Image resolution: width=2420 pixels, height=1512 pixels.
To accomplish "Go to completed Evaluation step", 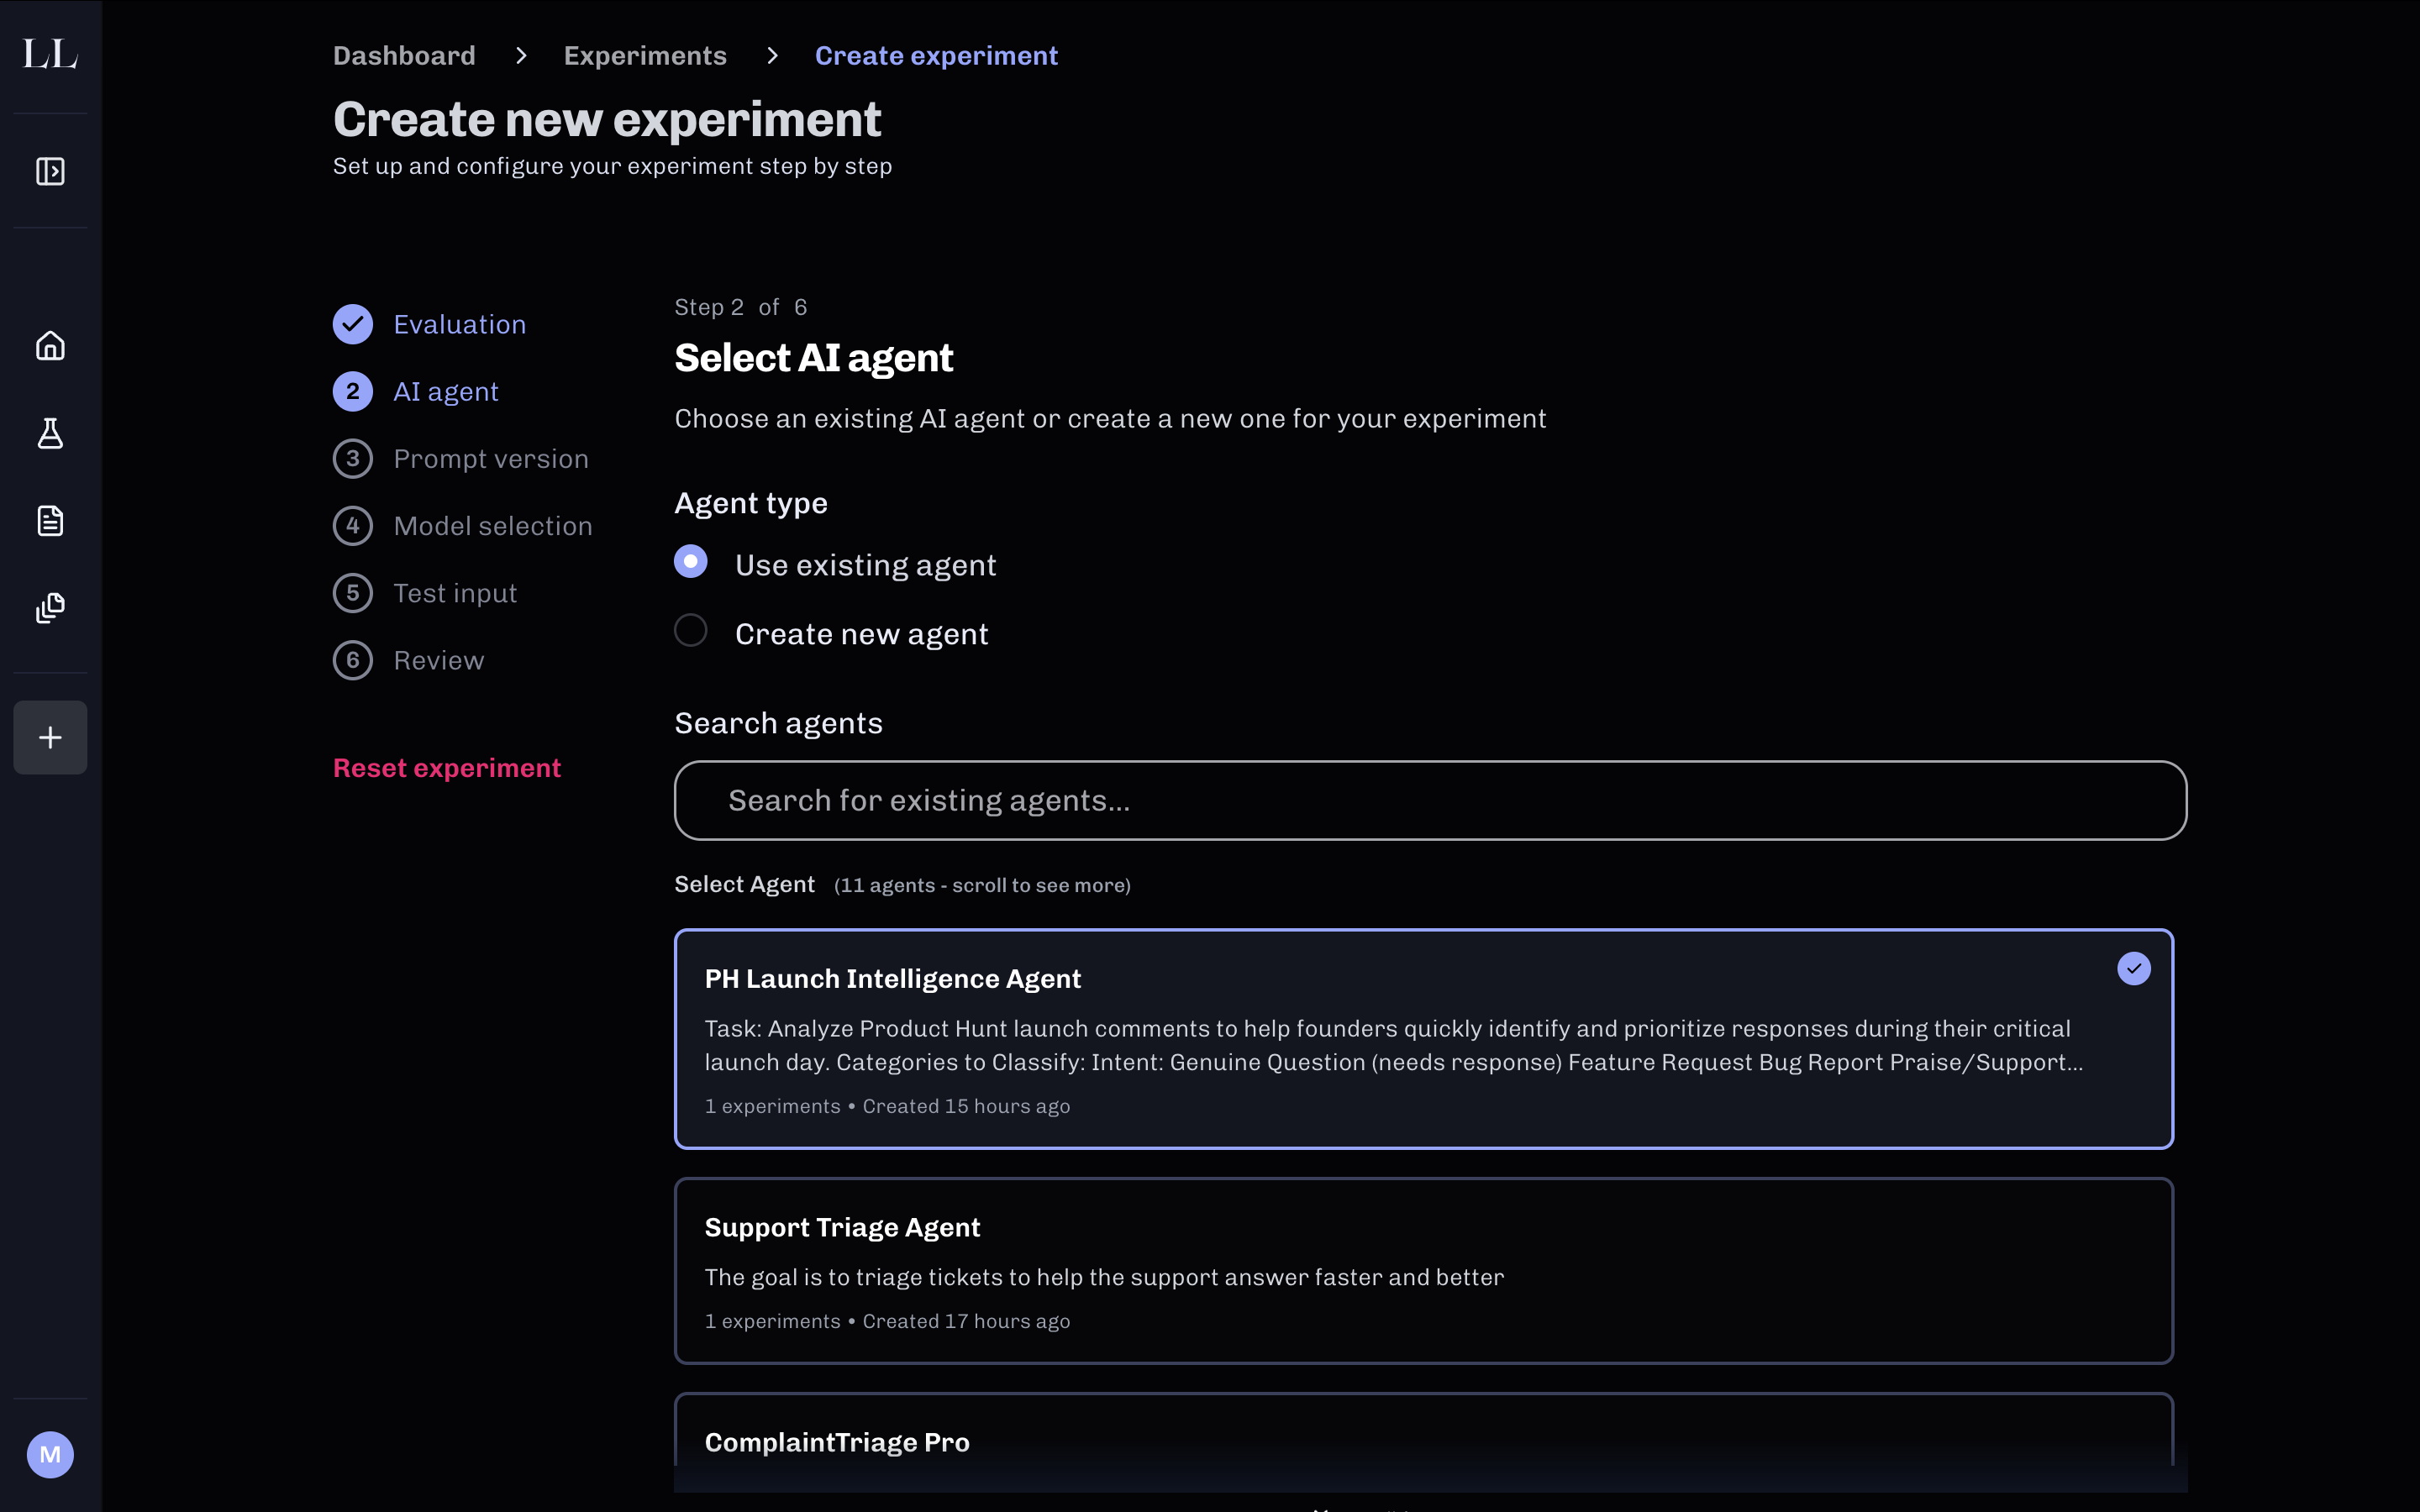I will [459, 324].
